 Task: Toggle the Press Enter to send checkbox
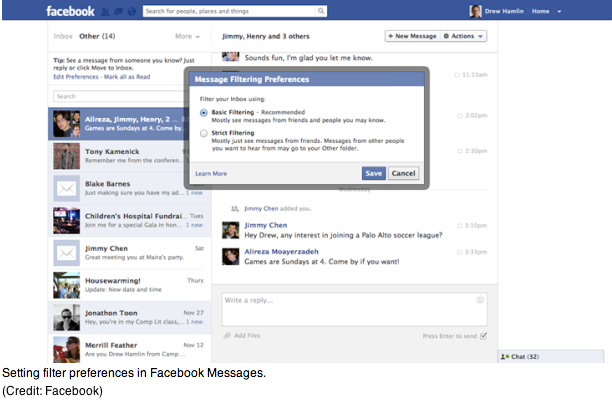pos(483,336)
